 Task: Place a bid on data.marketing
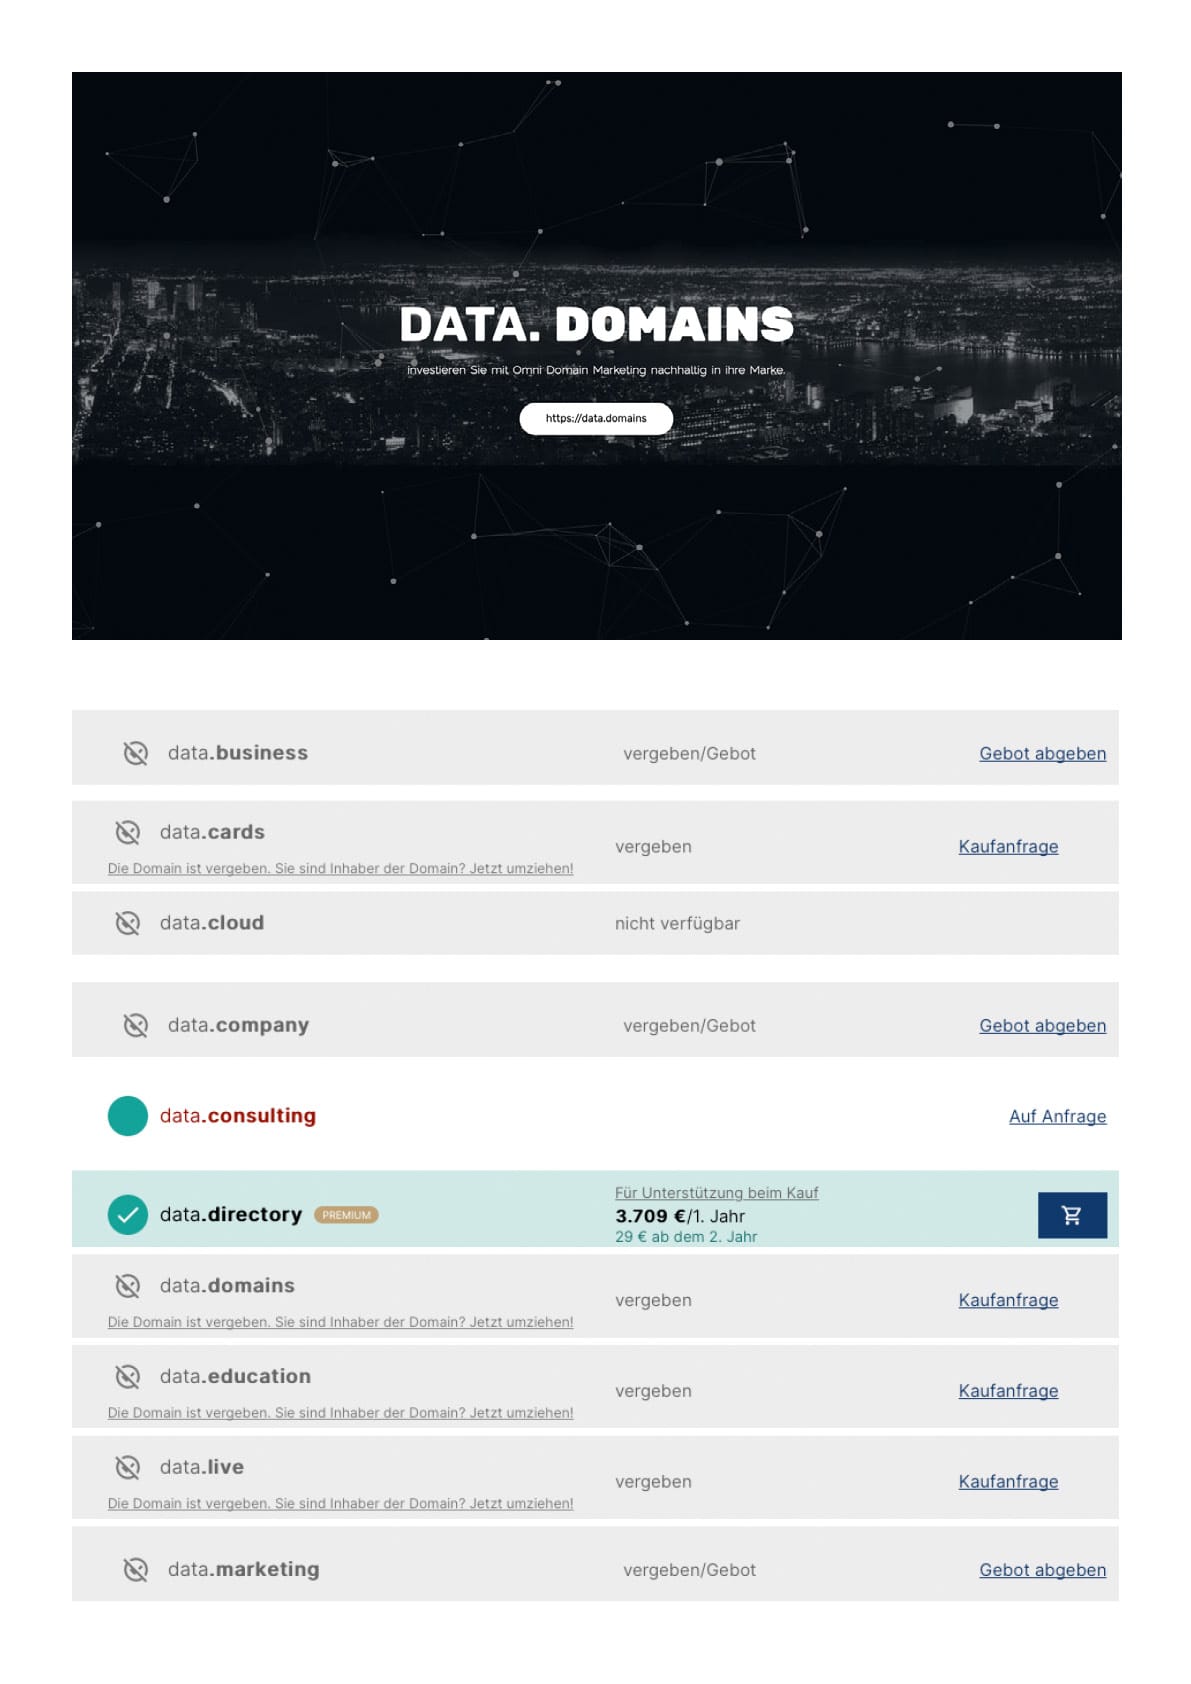click(1042, 1570)
